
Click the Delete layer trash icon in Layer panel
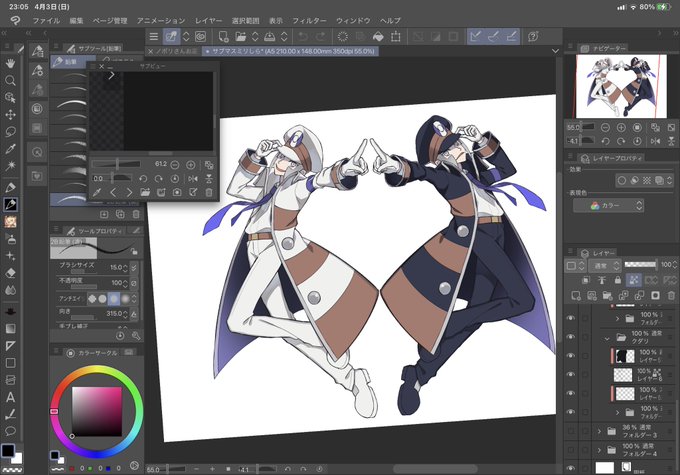(671, 295)
